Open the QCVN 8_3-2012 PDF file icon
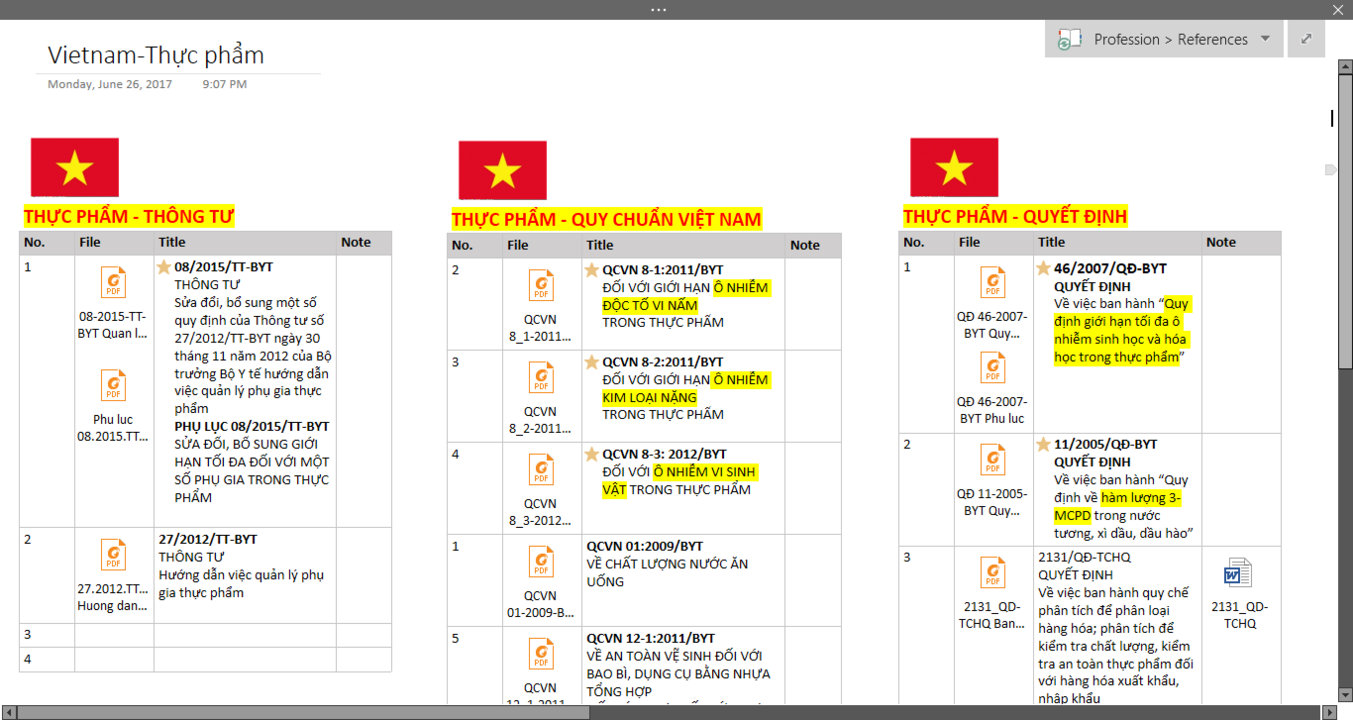This screenshot has width=1353, height=720. [x=541, y=470]
